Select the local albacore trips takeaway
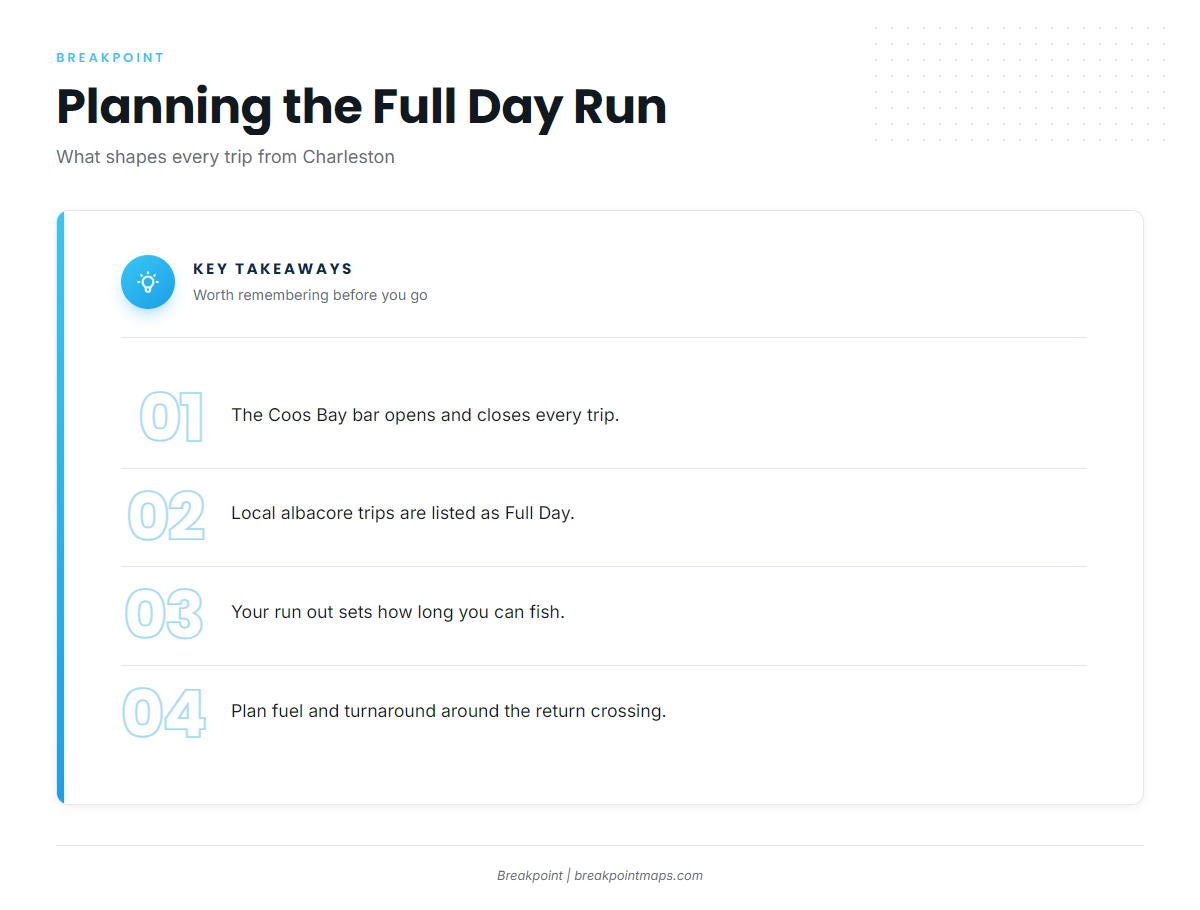Image resolution: width=1200 pixels, height=910 pixels. (403, 513)
